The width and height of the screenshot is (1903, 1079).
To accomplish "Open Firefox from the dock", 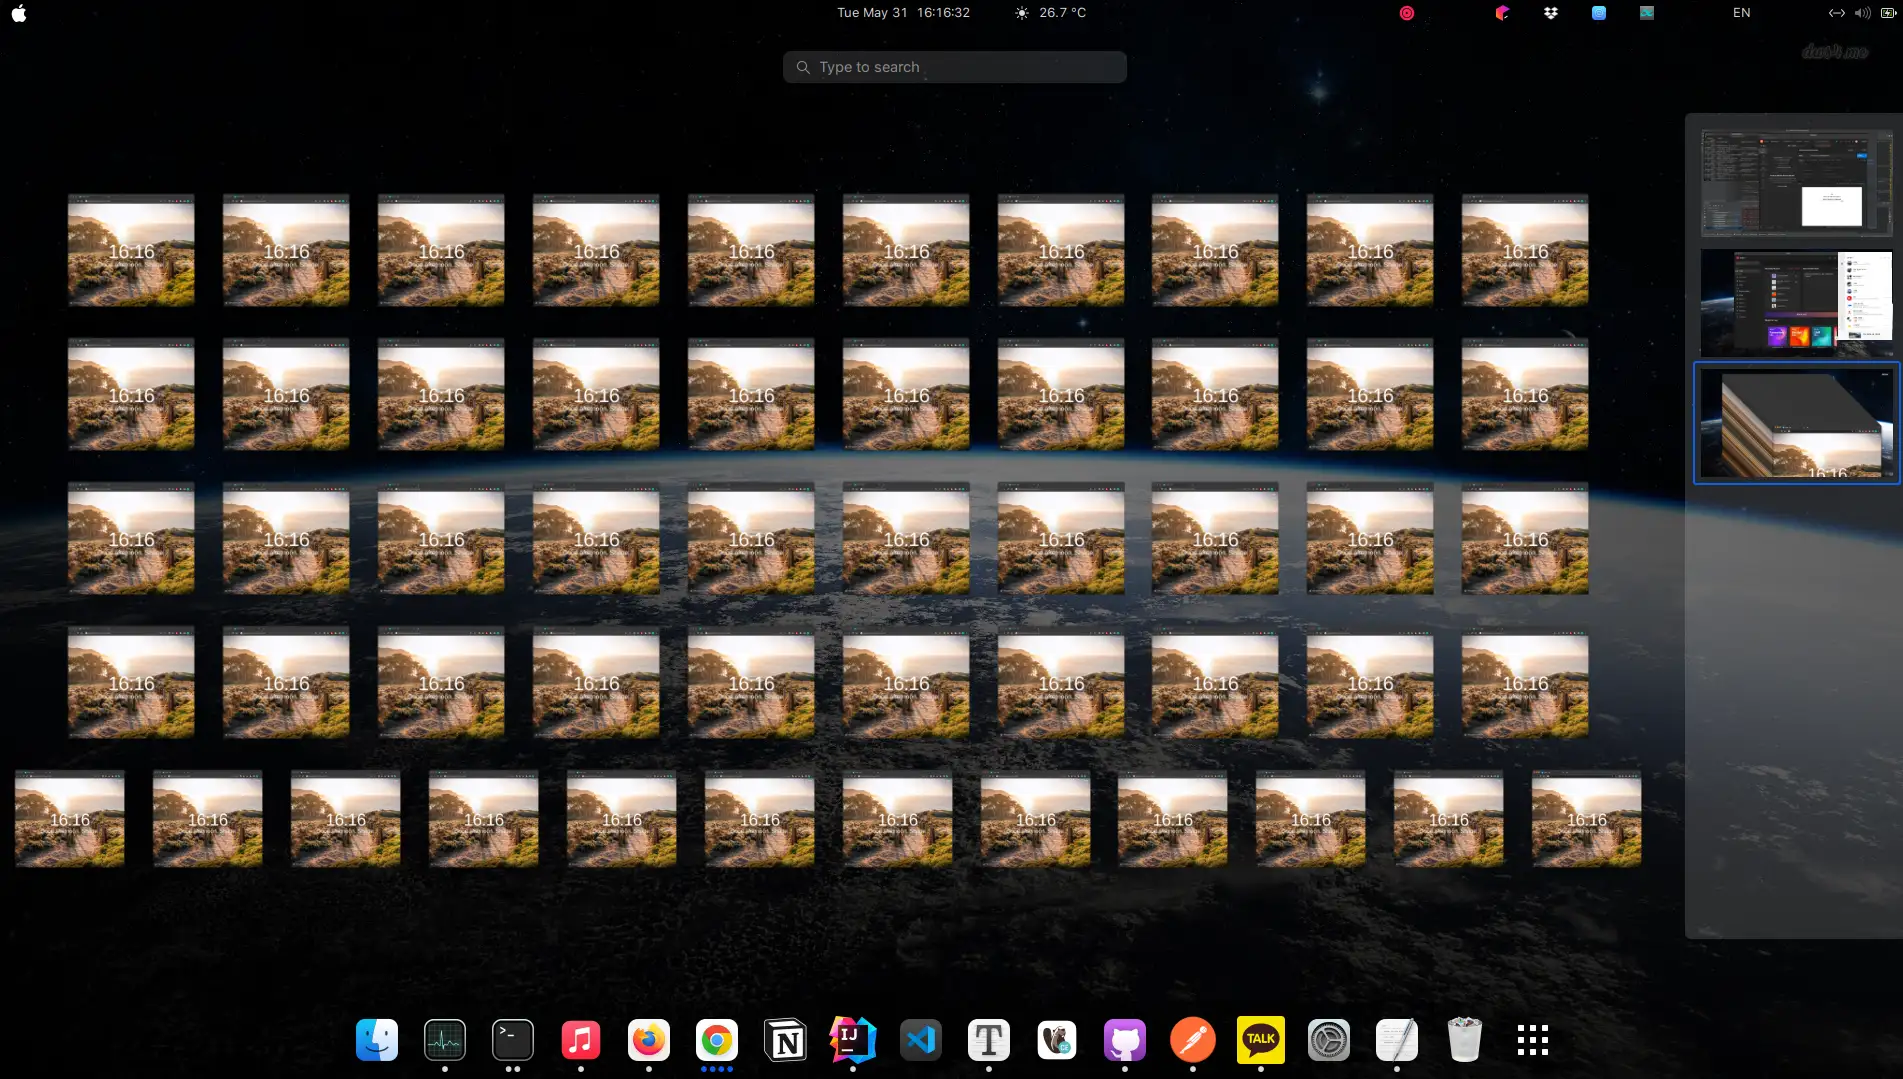I will click(x=649, y=1040).
